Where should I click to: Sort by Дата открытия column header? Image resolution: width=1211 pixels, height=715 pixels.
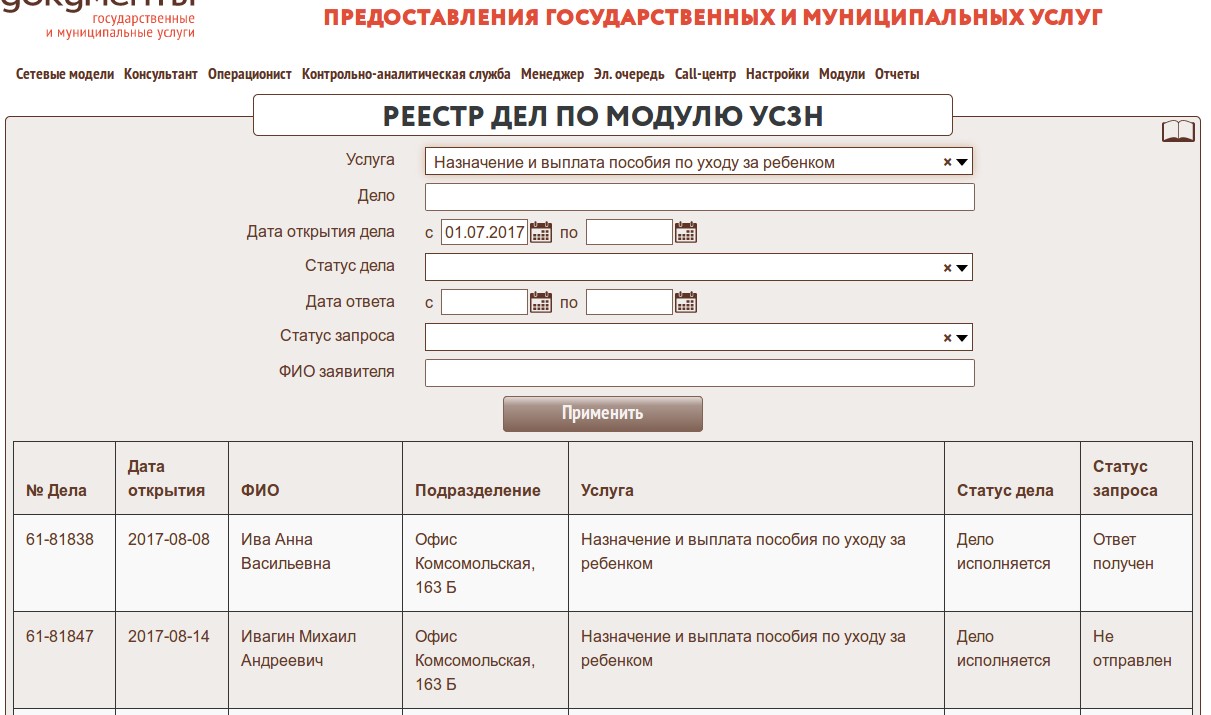click(x=166, y=479)
